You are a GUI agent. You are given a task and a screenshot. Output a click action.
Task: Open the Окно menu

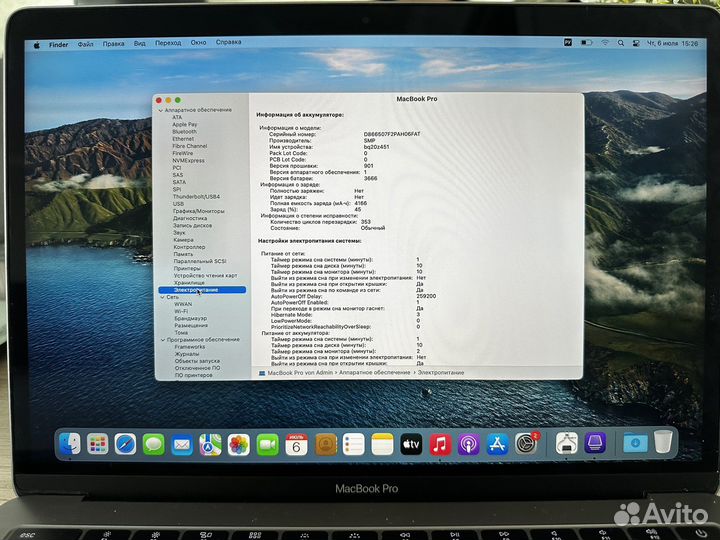pyautogui.click(x=198, y=42)
